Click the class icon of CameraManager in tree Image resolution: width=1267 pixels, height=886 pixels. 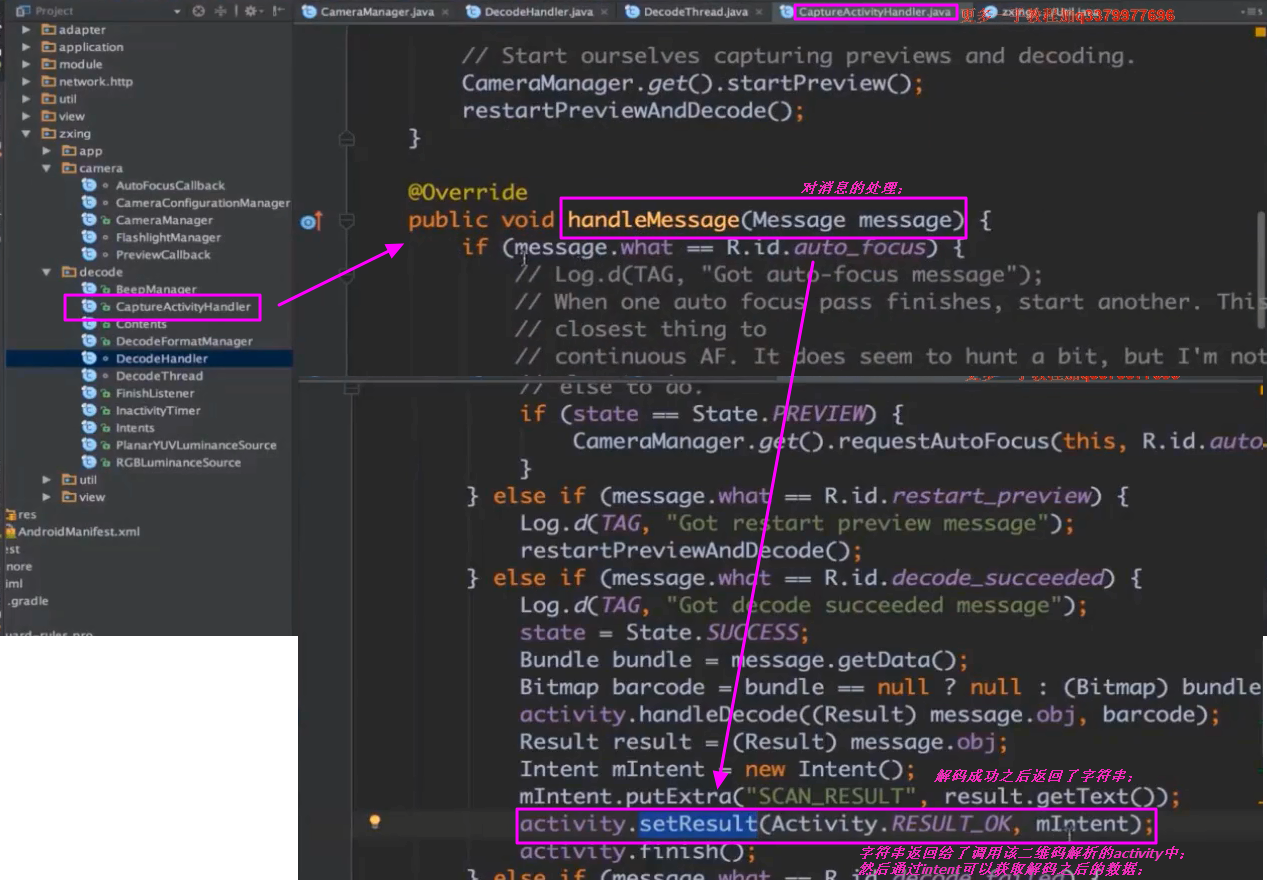tap(89, 220)
